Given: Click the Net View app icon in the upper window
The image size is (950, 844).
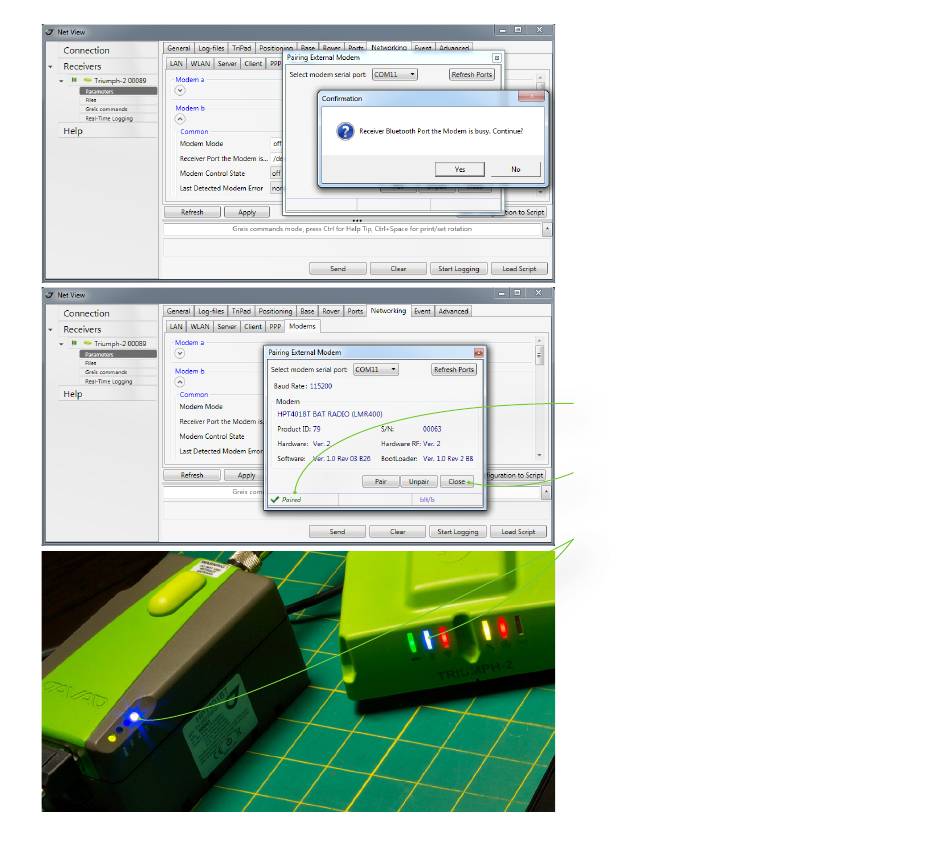Looking at the screenshot, I should click(x=50, y=32).
